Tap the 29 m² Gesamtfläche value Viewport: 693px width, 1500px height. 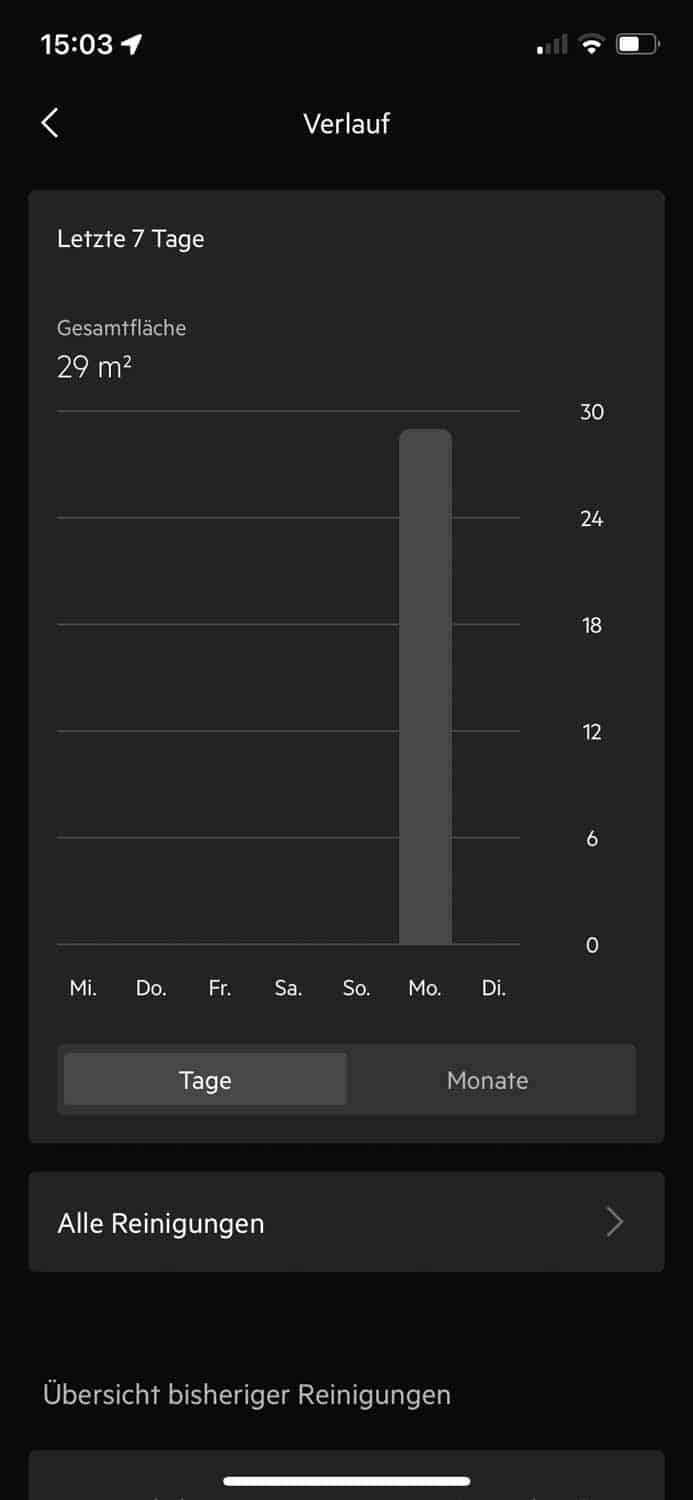click(94, 367)
